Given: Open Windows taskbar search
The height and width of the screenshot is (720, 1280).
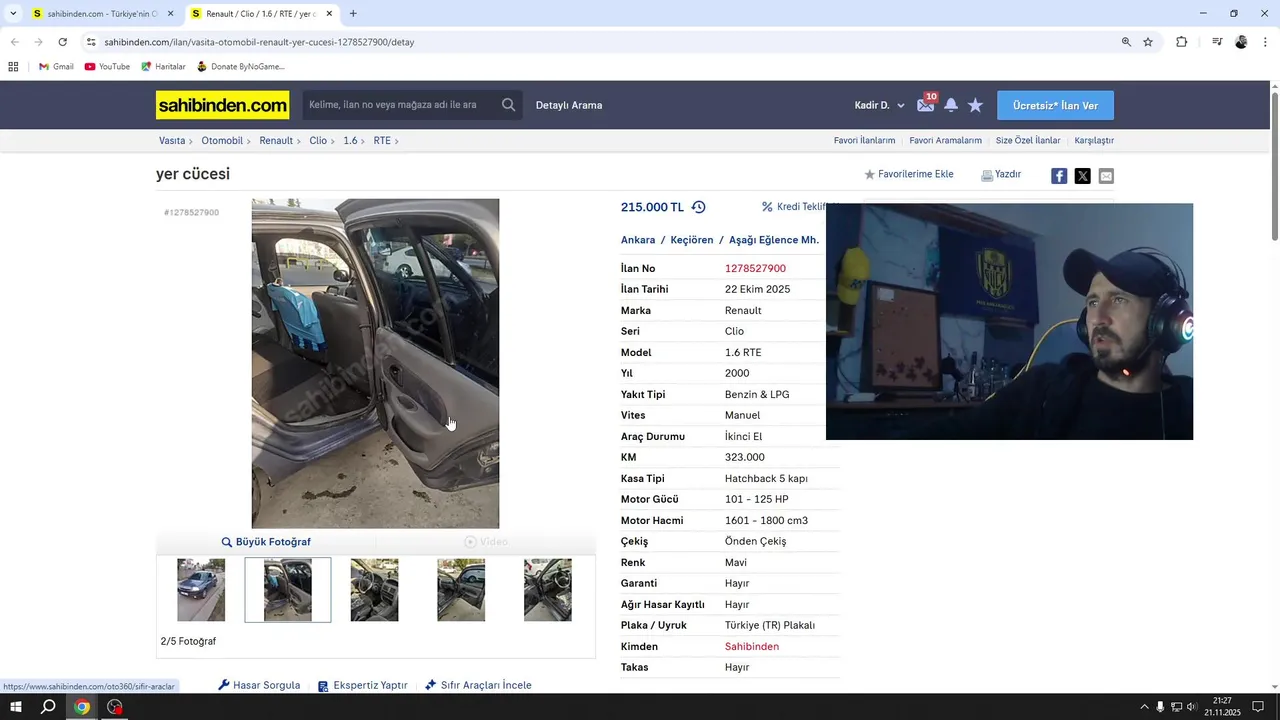Looking at the screenshot, I should (48, 707).
